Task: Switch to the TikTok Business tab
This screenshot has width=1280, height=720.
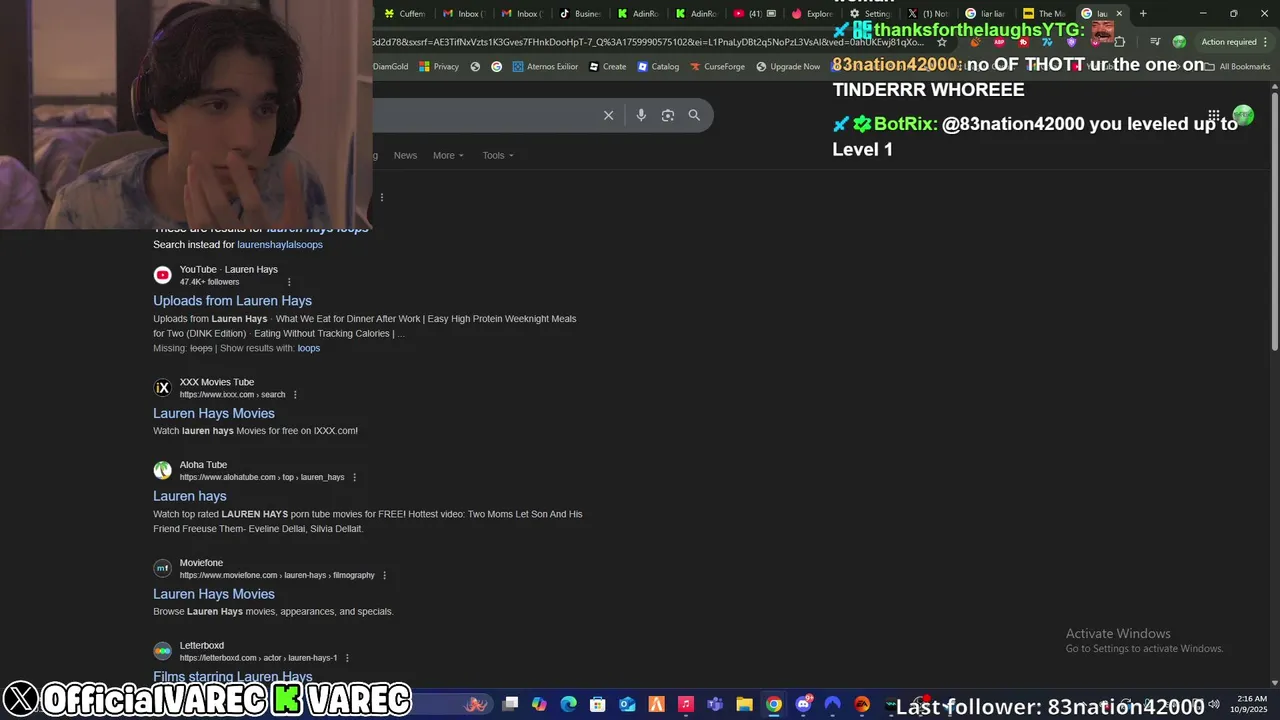Action: [x=580, y=13]
